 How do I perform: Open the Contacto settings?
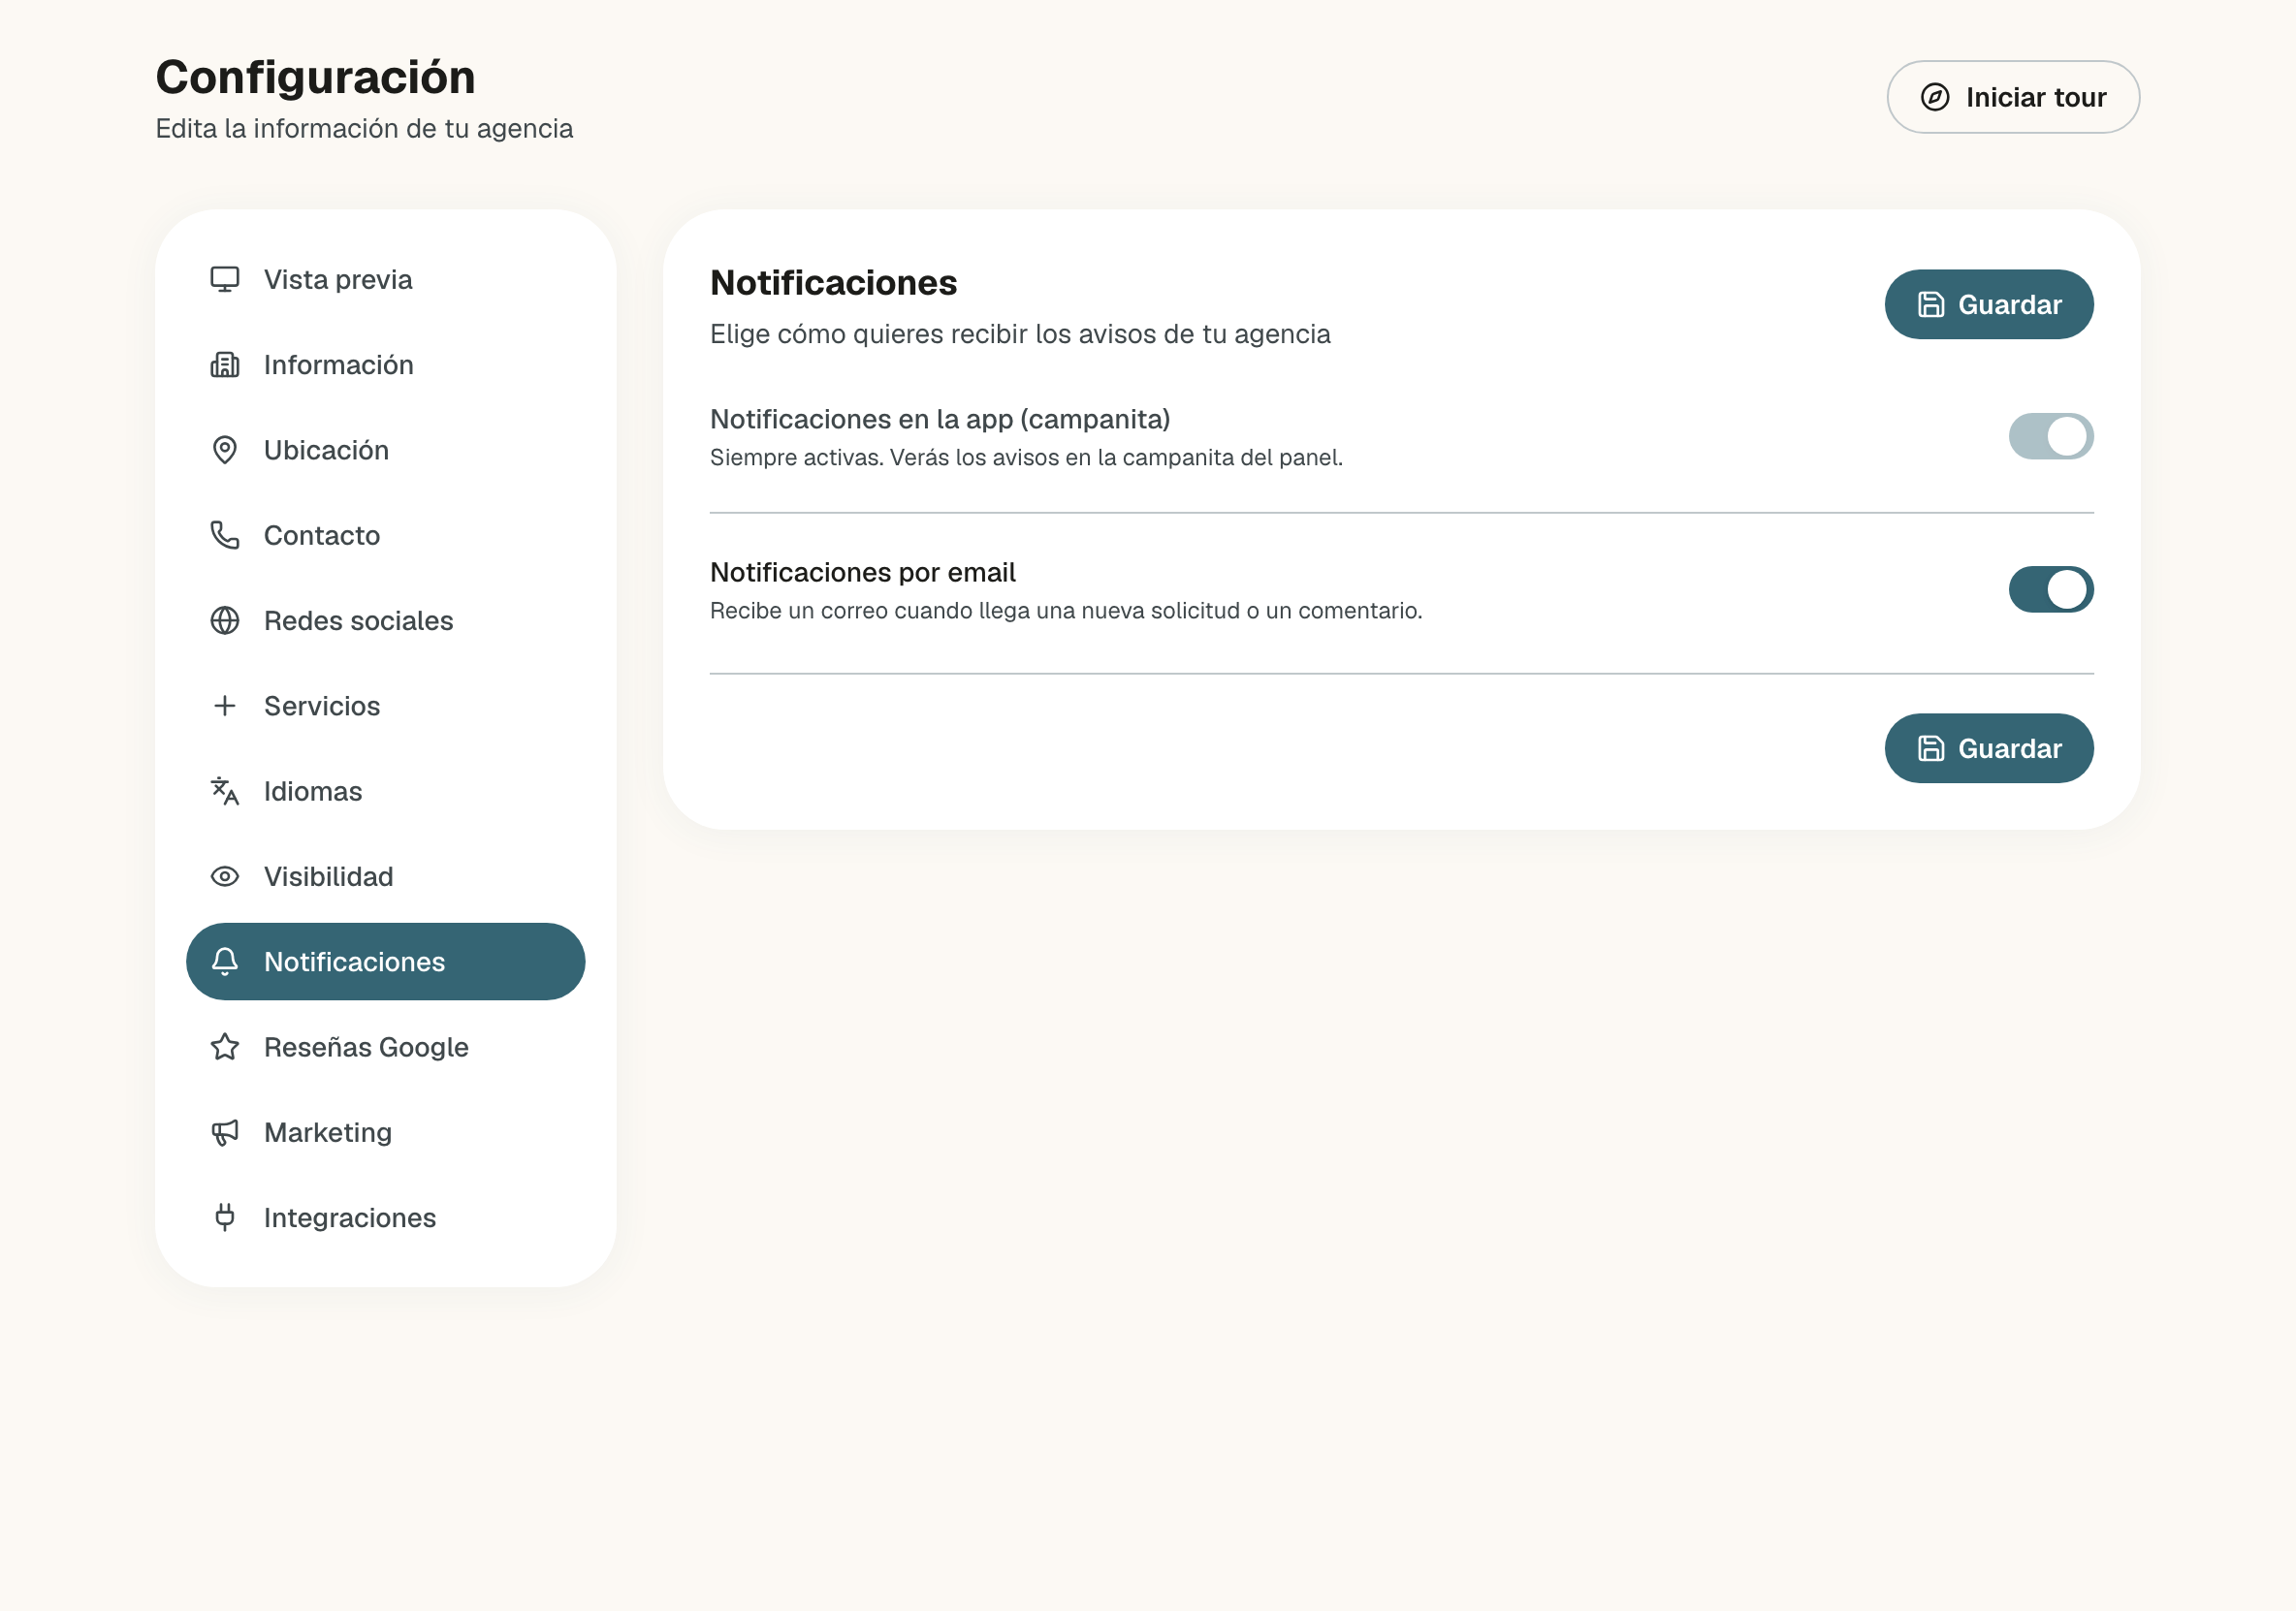[385, 535]
